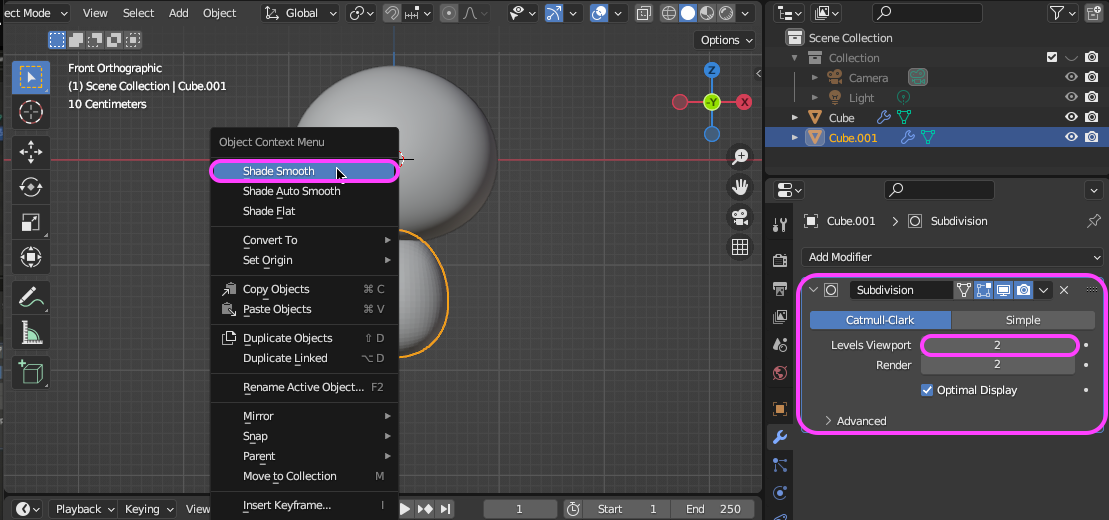Hide the Camera in the viewport
This screenshot has height=520, width=1109.
coord(1071,78)
